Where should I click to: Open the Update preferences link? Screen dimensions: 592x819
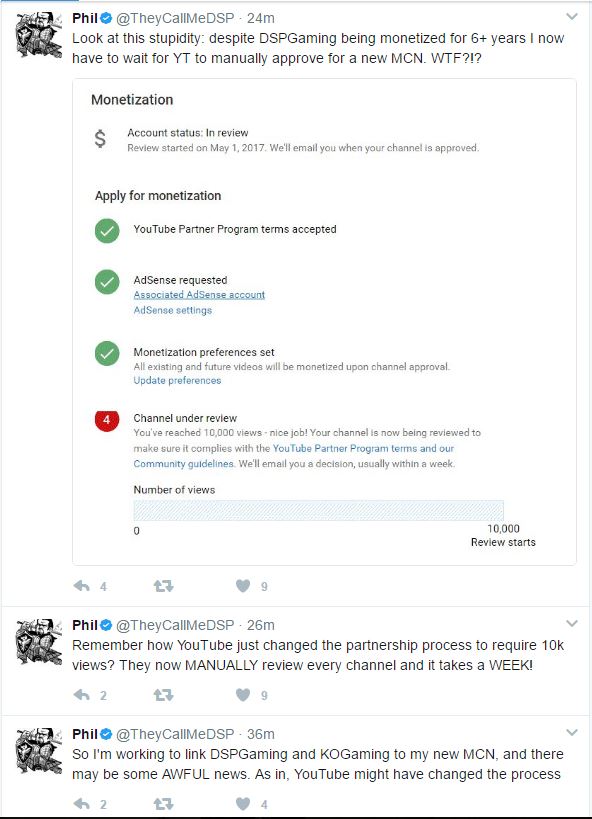pos(177,380)
